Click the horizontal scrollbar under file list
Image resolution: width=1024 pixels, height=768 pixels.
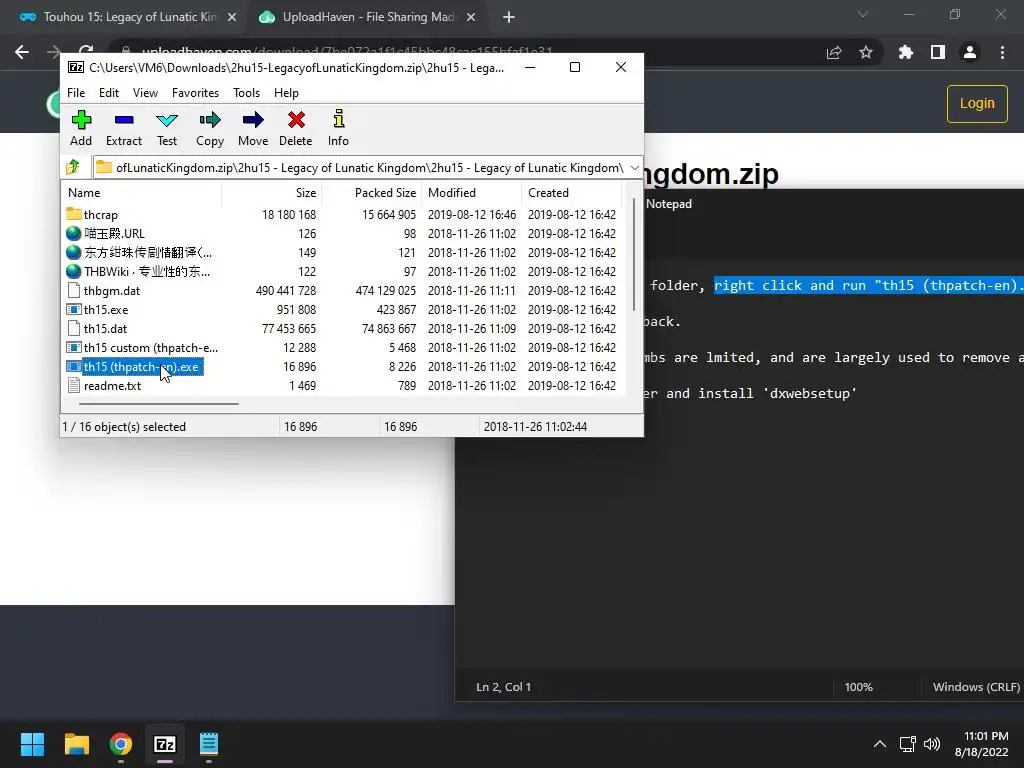[159, 404]
